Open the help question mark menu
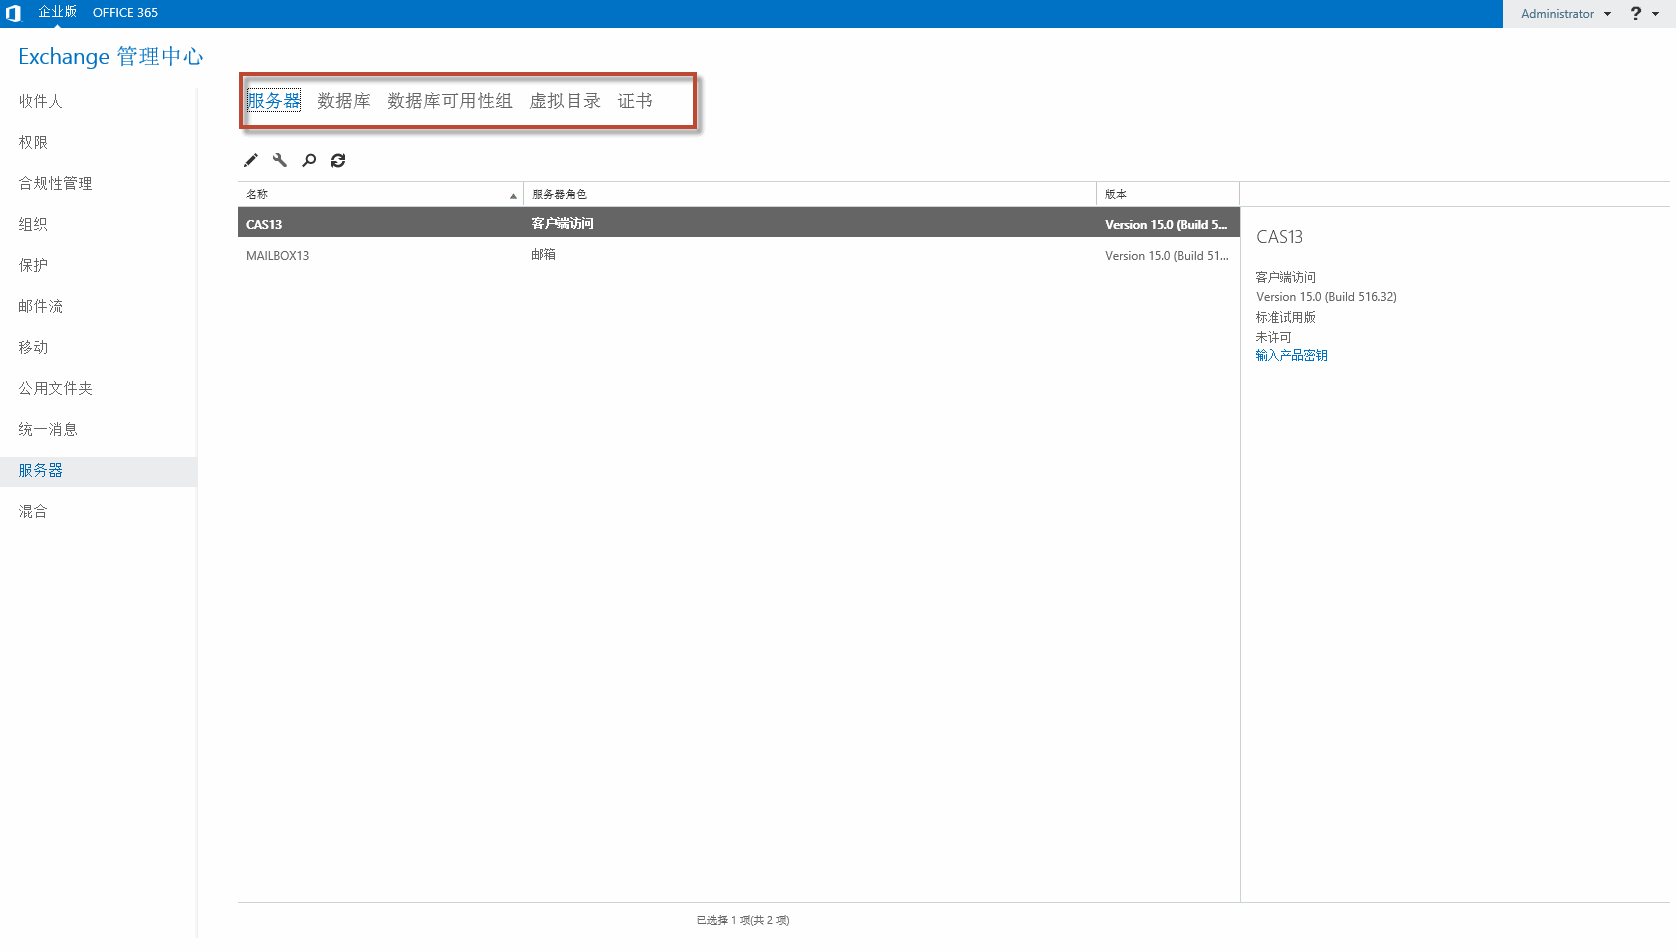1676x951 pixels. coord(1645,13)
